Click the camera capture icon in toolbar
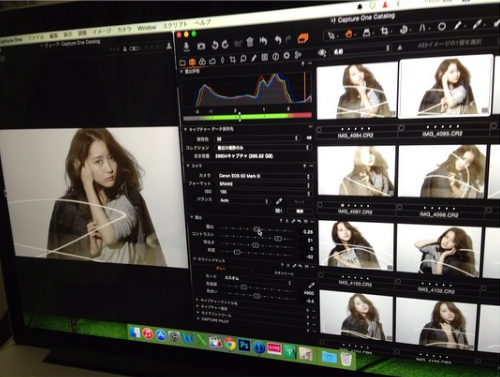Image resolution: width=500 pixels, height=377 pixels. pos(201,46)
